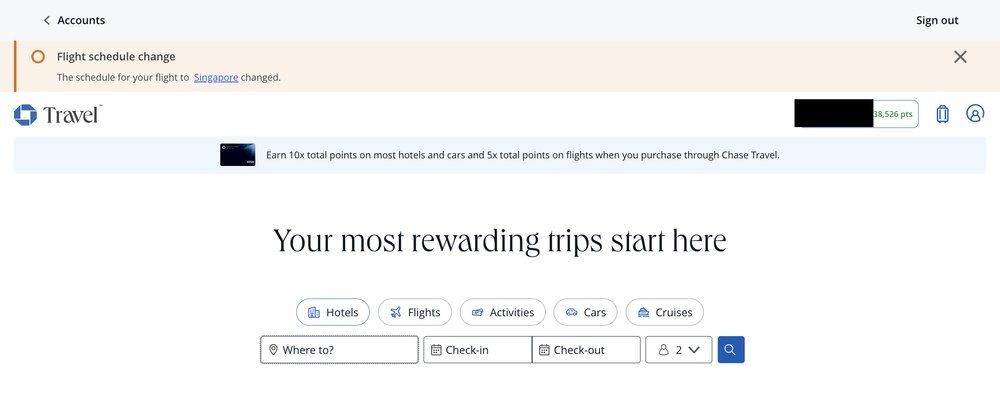Open the Check-in date picker

pyautogui.click(x=477, y=350)
